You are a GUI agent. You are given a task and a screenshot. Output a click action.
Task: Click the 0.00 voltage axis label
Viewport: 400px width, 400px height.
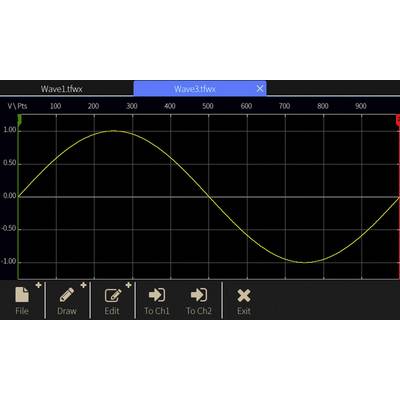[10, 196]
